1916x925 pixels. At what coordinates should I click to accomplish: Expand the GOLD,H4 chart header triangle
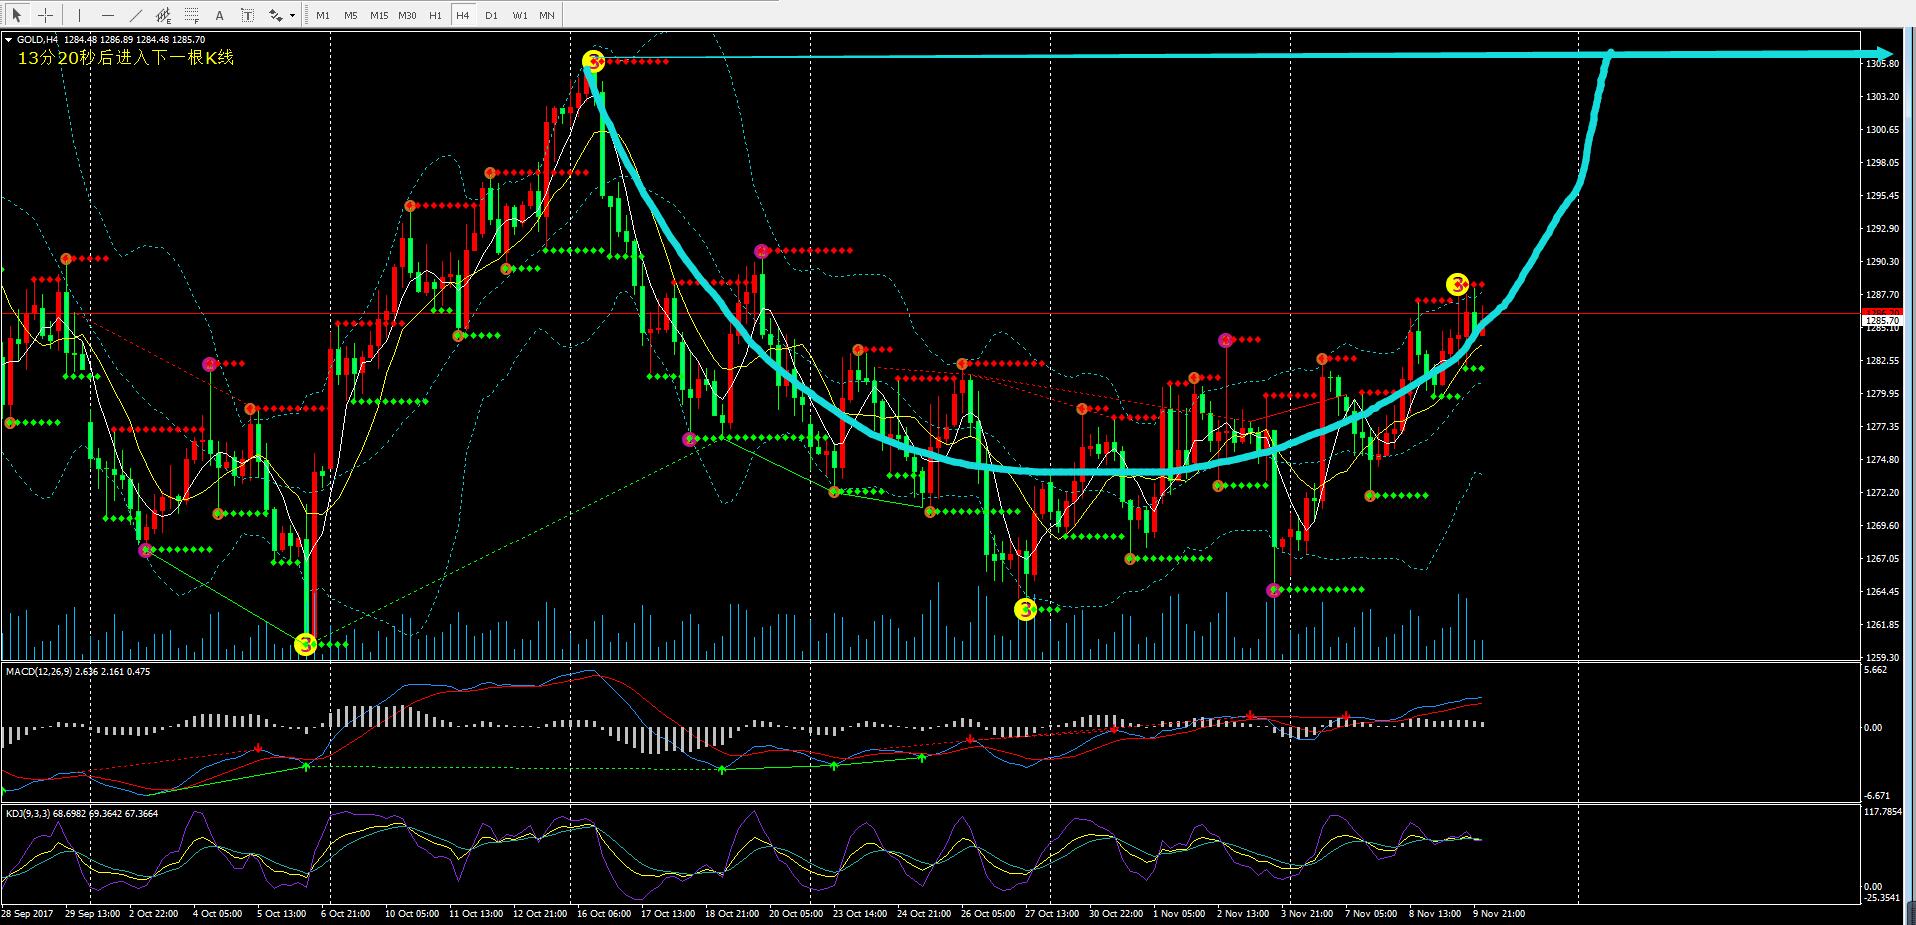[9, 40]
